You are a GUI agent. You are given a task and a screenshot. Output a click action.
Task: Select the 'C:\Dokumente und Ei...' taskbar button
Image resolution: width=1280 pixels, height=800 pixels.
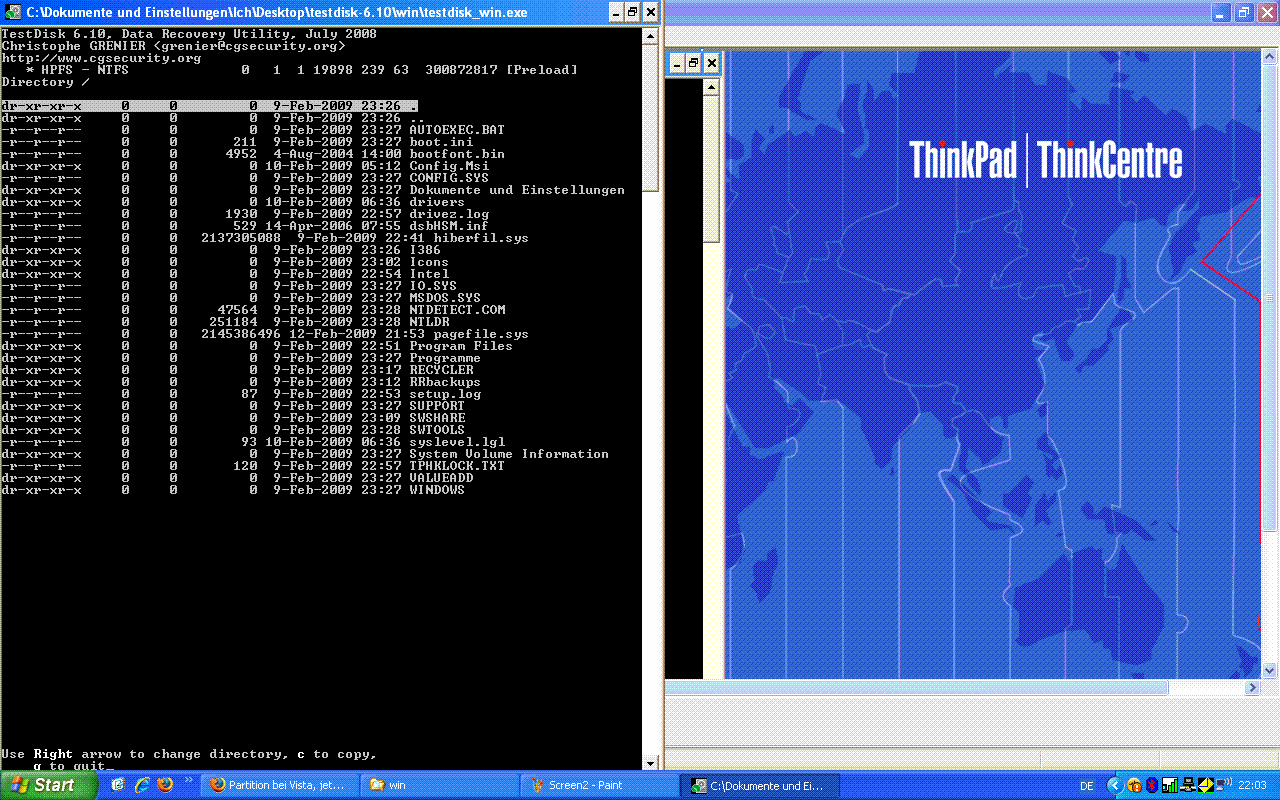point(760,785)
